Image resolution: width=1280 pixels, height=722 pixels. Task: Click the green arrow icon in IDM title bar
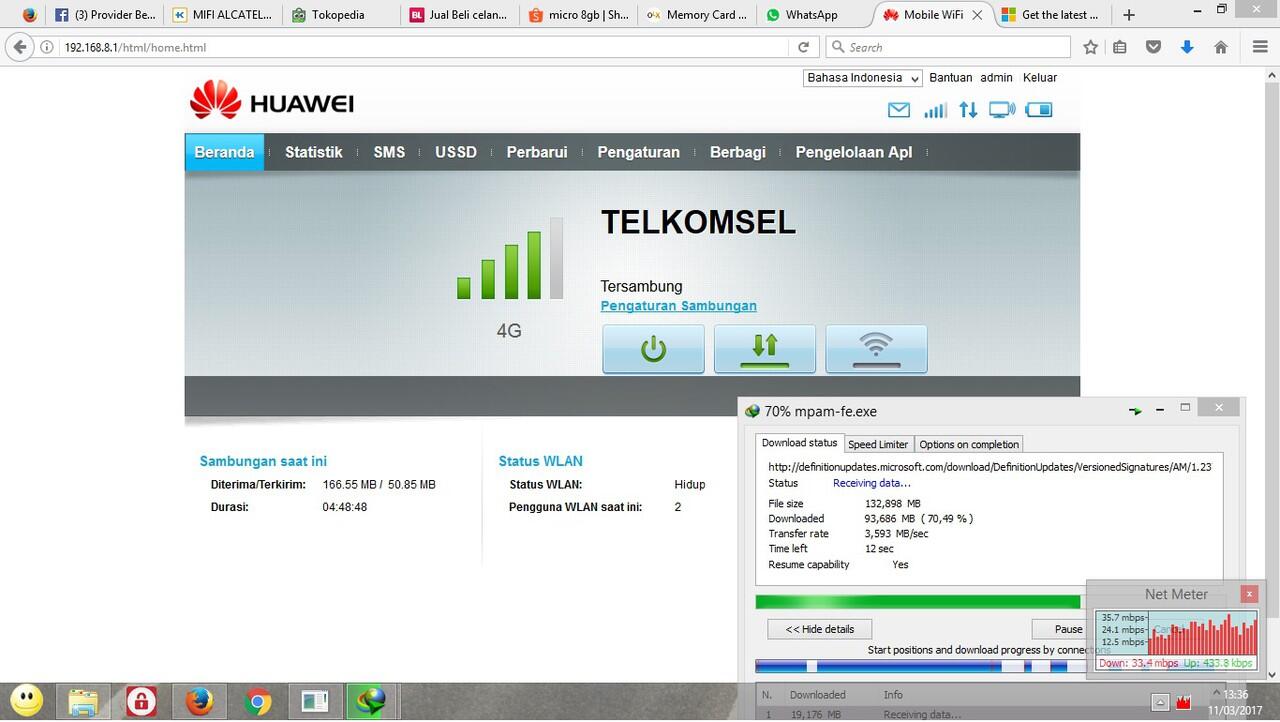click(x=1135, y=410)
